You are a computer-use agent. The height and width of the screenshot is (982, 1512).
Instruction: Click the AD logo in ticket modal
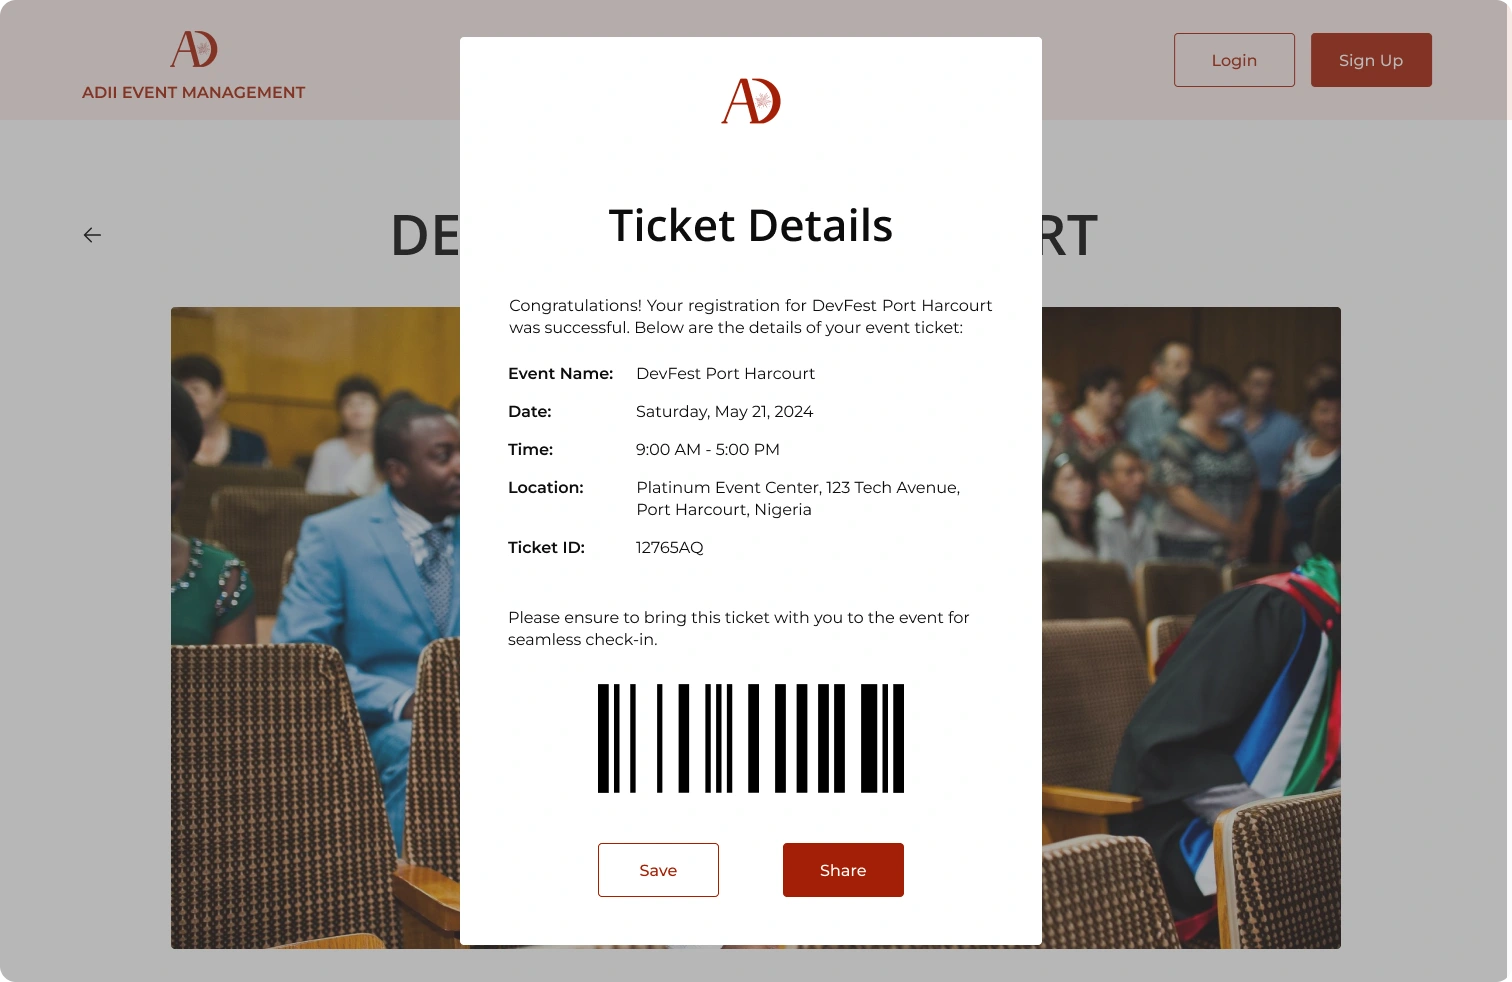(751, 101)
